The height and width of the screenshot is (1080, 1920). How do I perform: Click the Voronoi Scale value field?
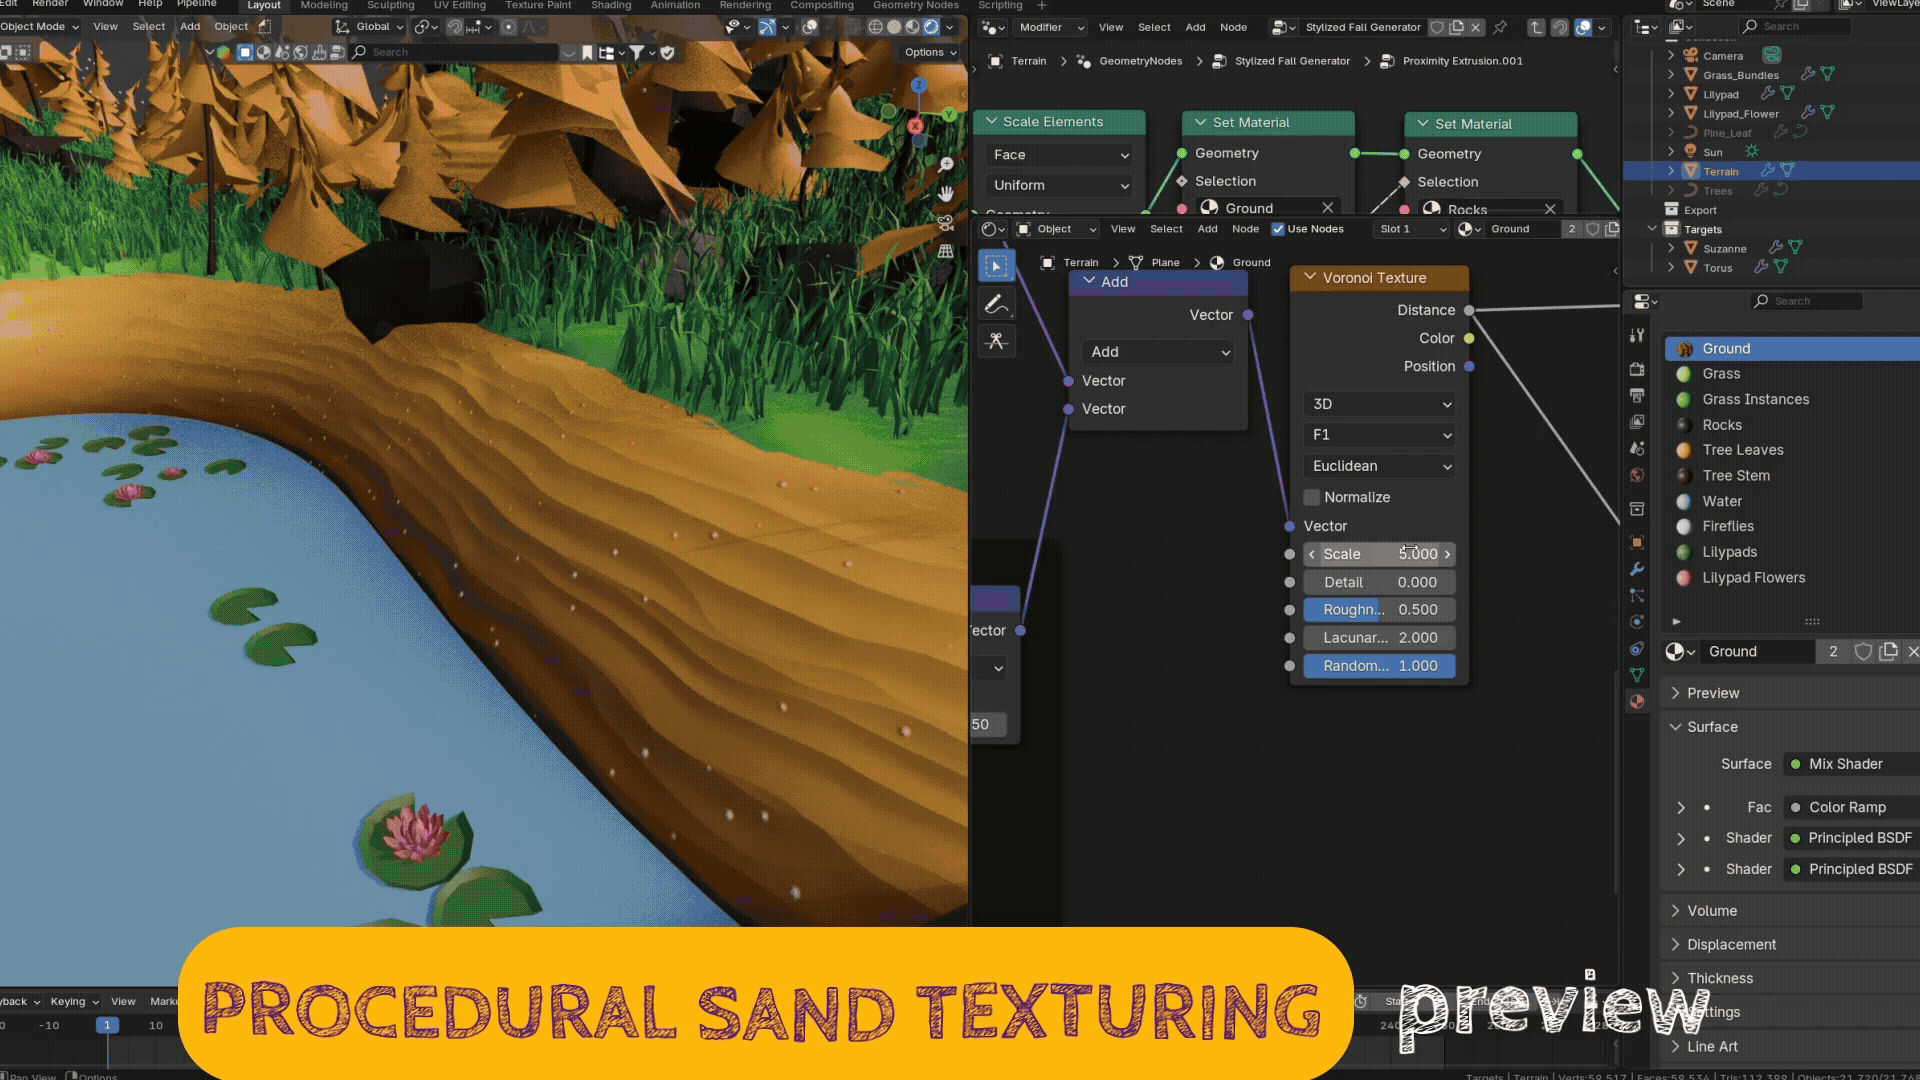tap(1379, 554)
